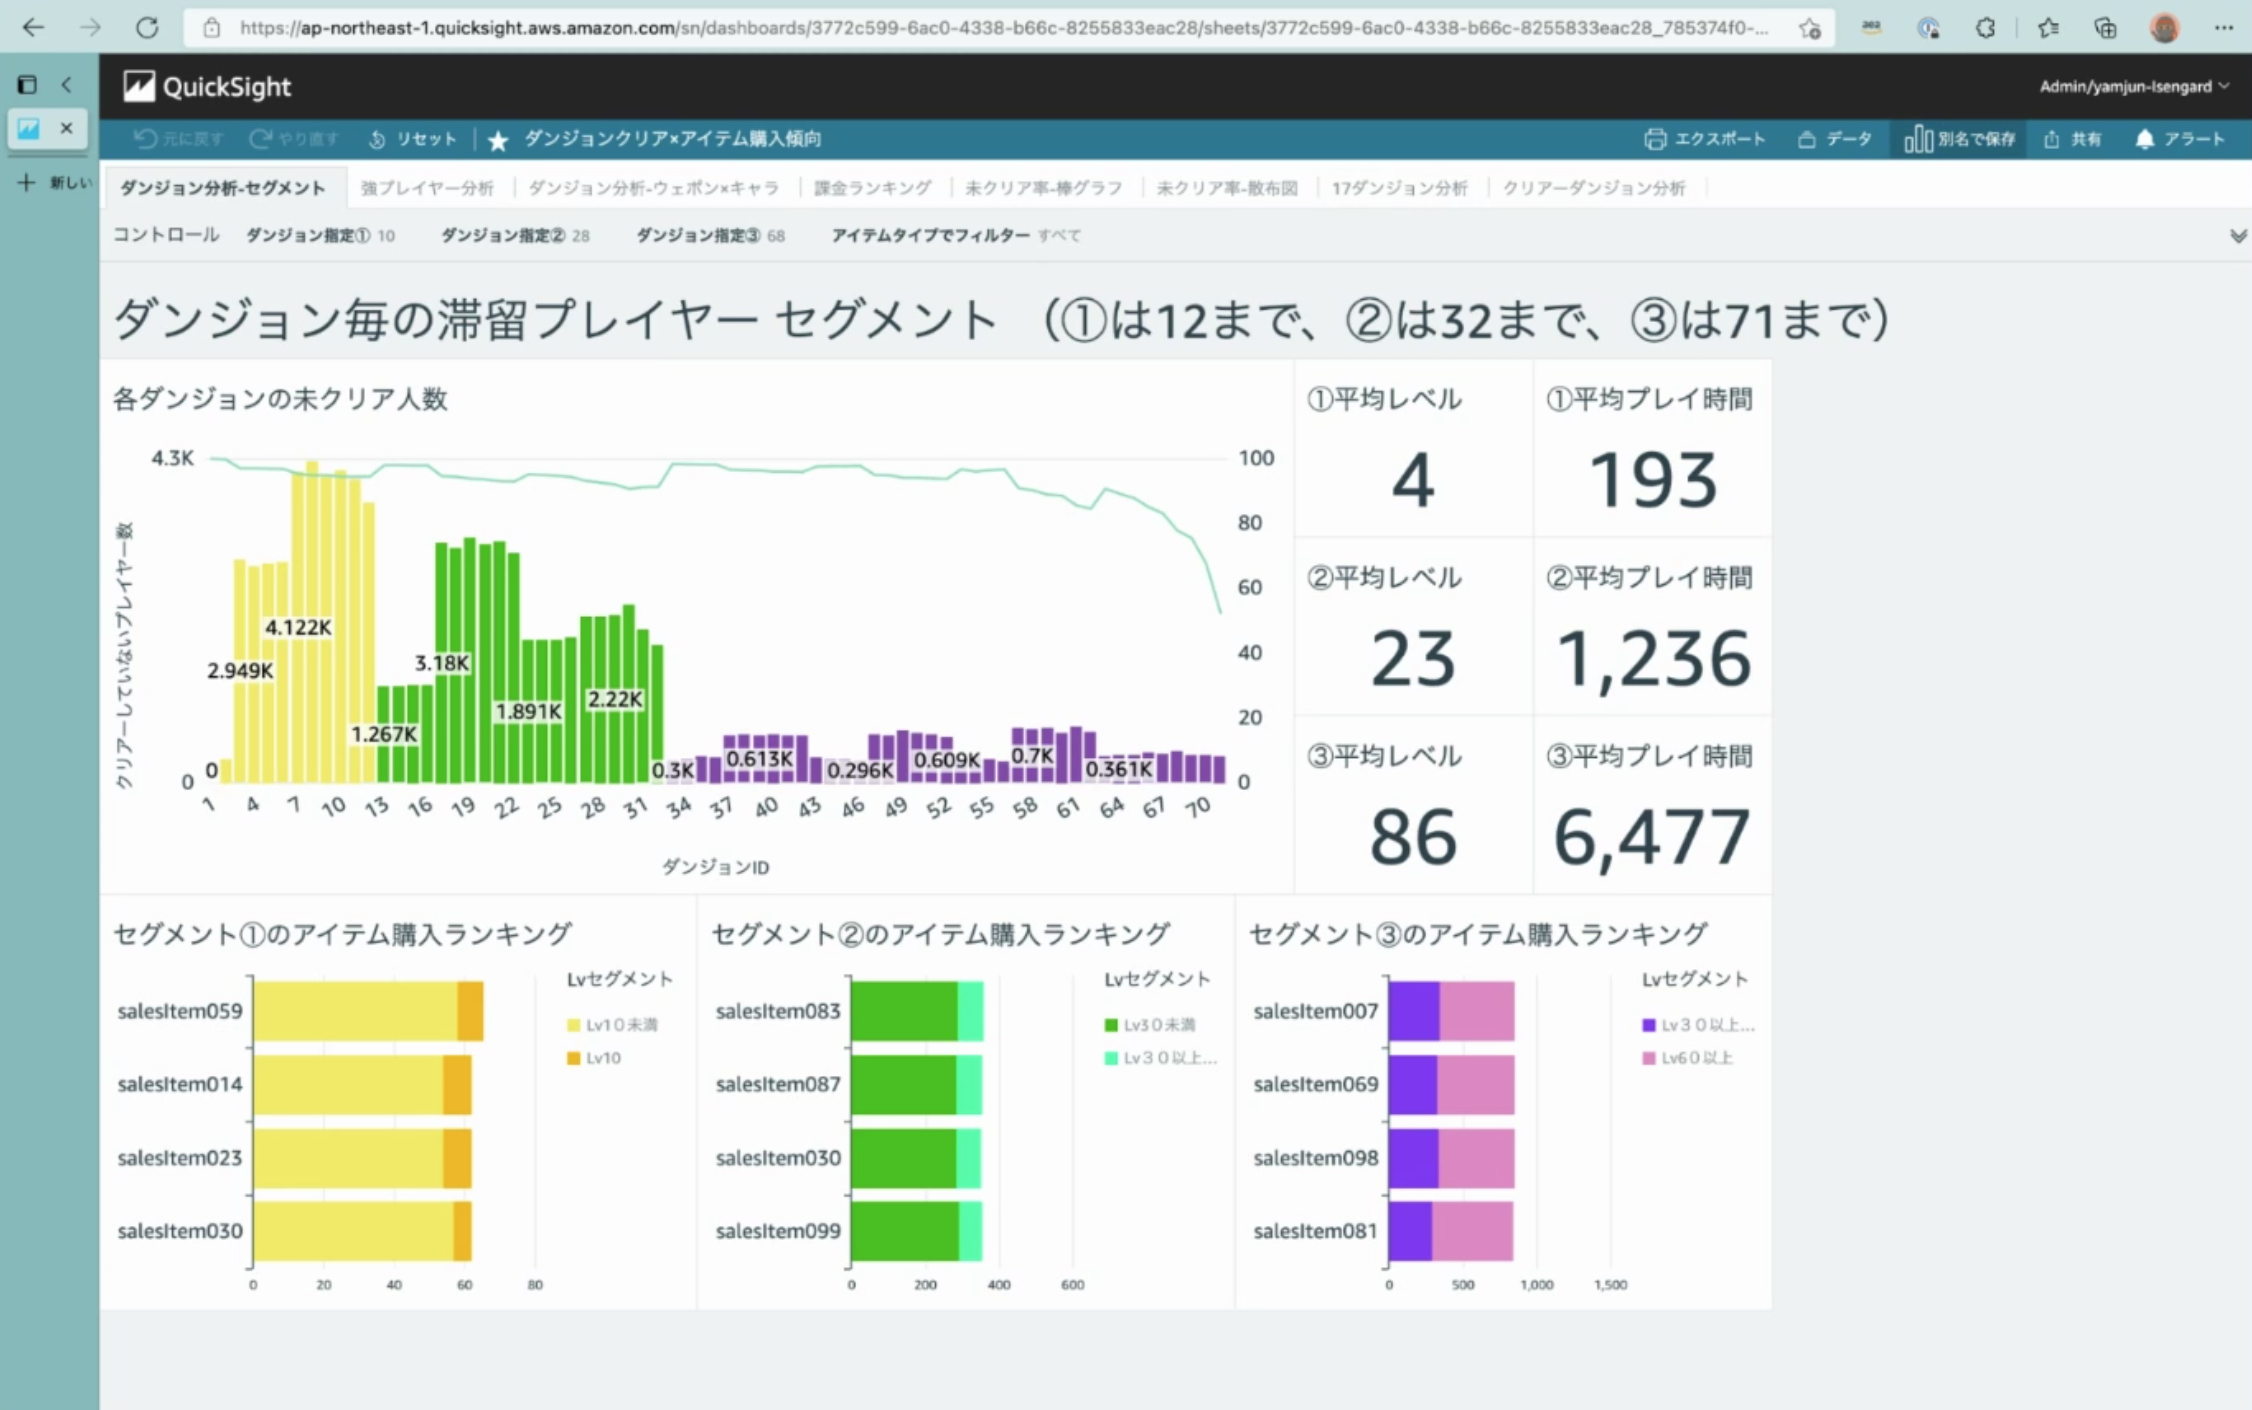Open Admin/yamjun-Isengard account menu
Screen dimensions: 2252x1410
point(2133,87)
